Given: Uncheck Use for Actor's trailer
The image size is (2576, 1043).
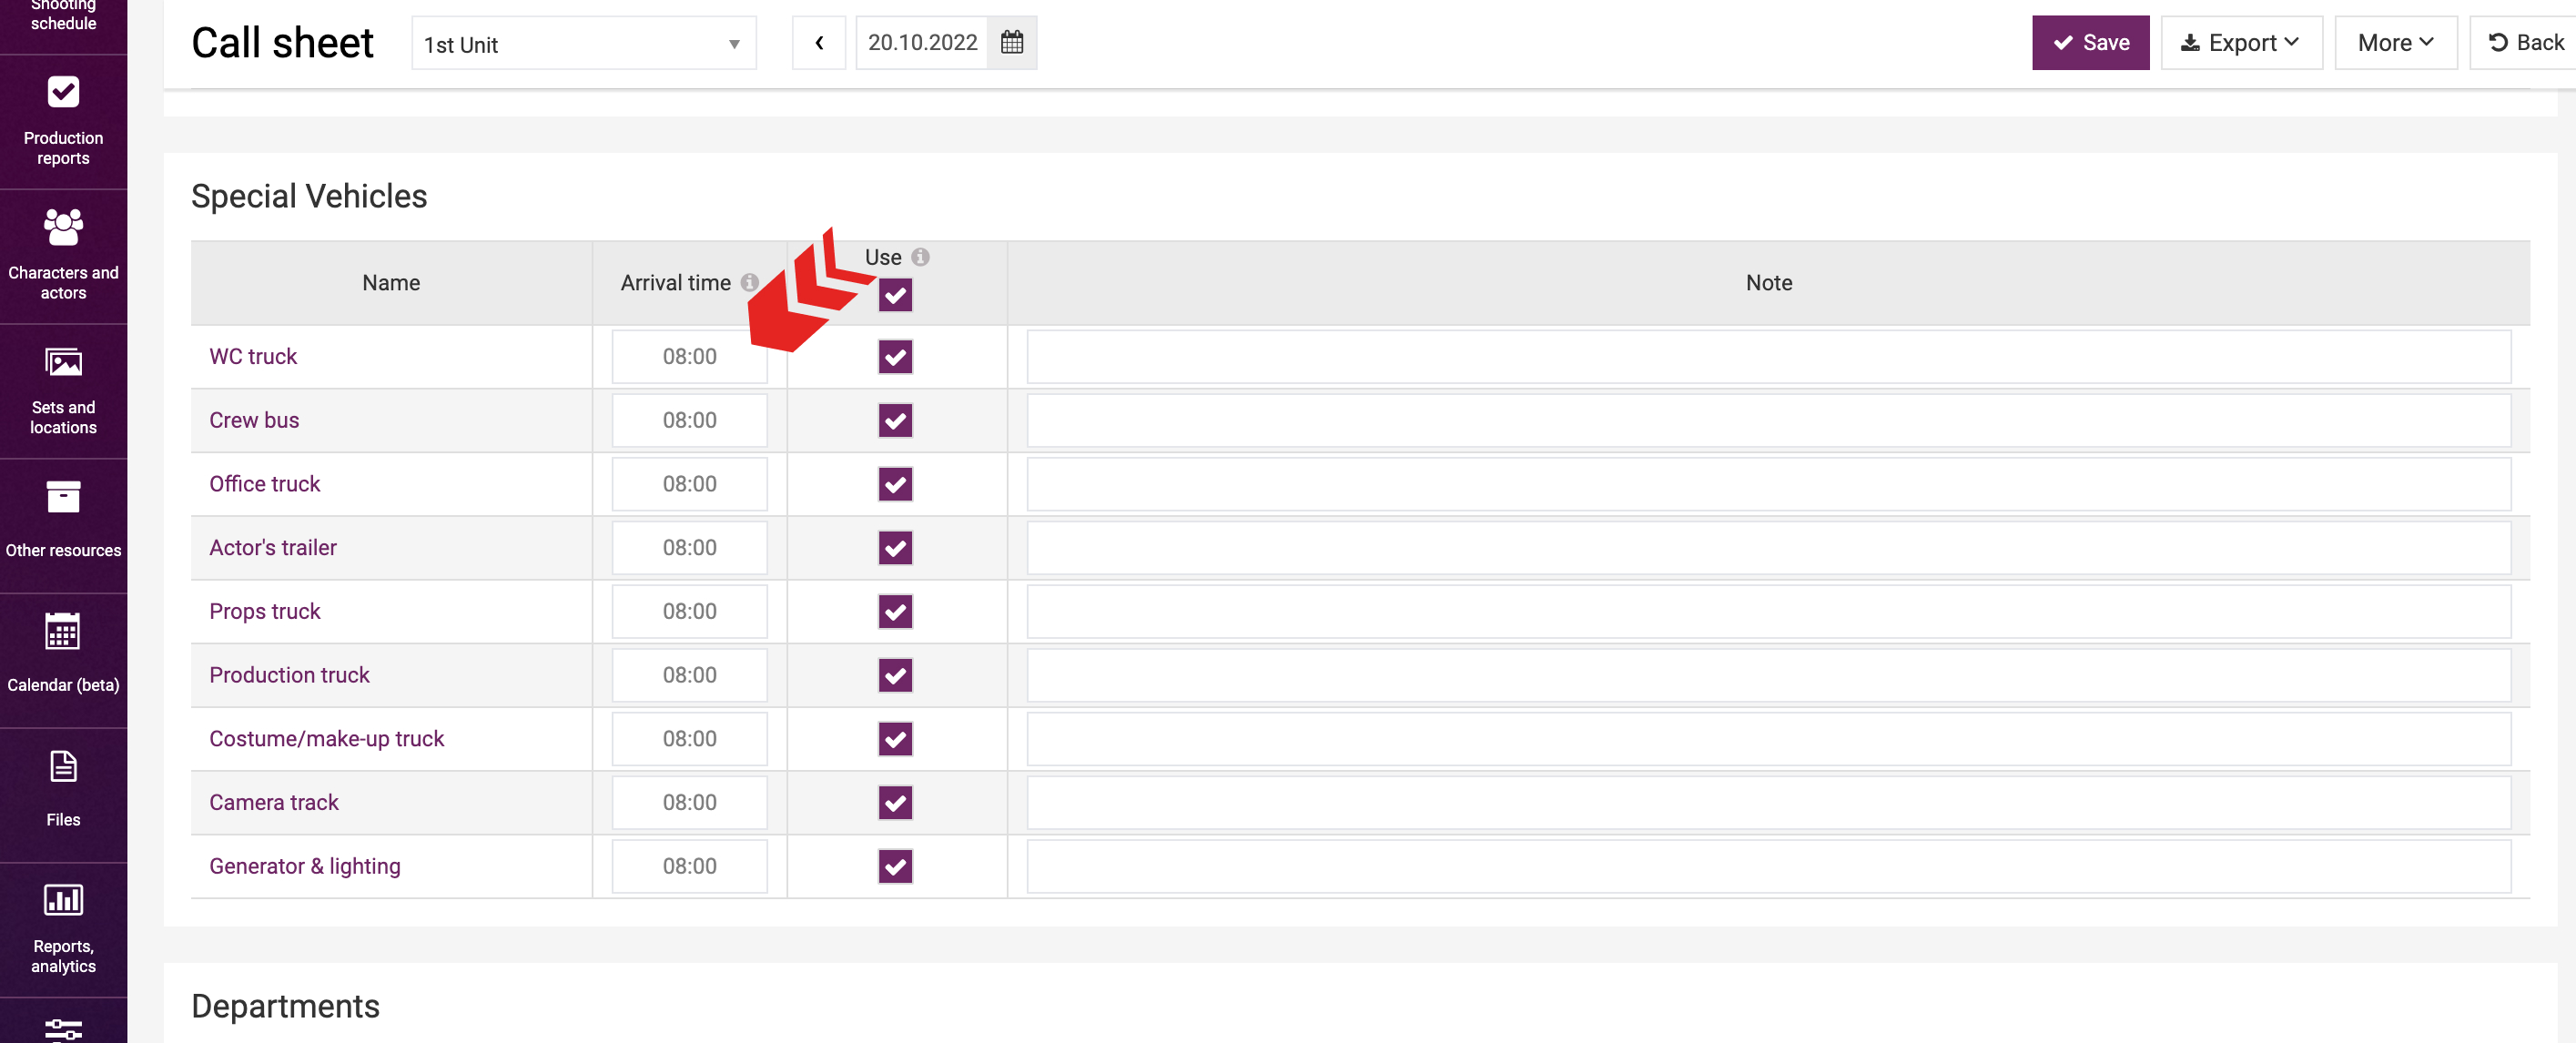Looking at the screenshot, I should point(895,548).
